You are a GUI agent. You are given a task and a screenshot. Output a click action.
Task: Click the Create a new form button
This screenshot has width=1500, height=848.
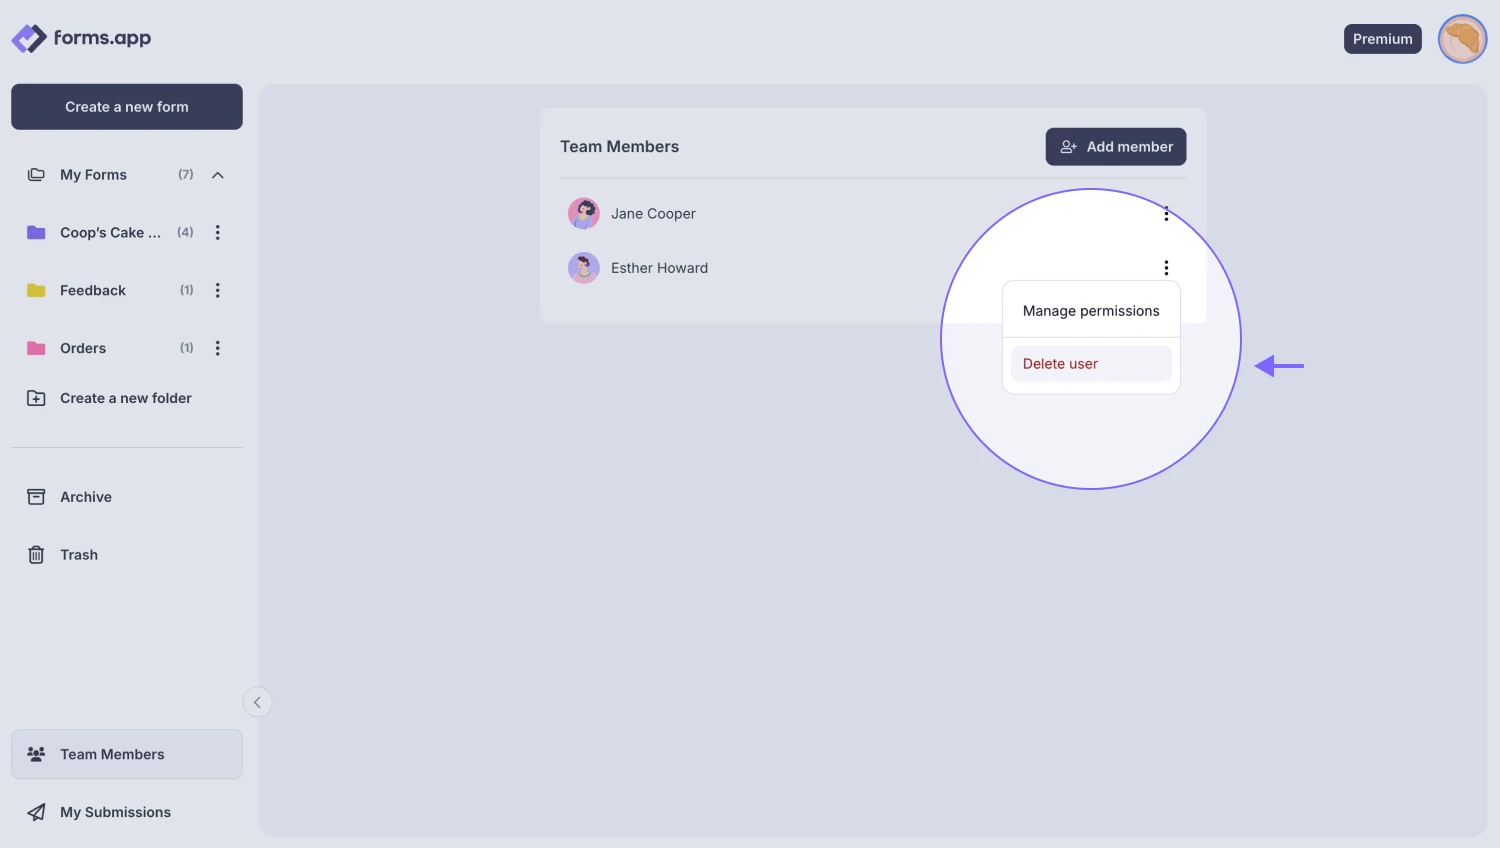[127, 106]
